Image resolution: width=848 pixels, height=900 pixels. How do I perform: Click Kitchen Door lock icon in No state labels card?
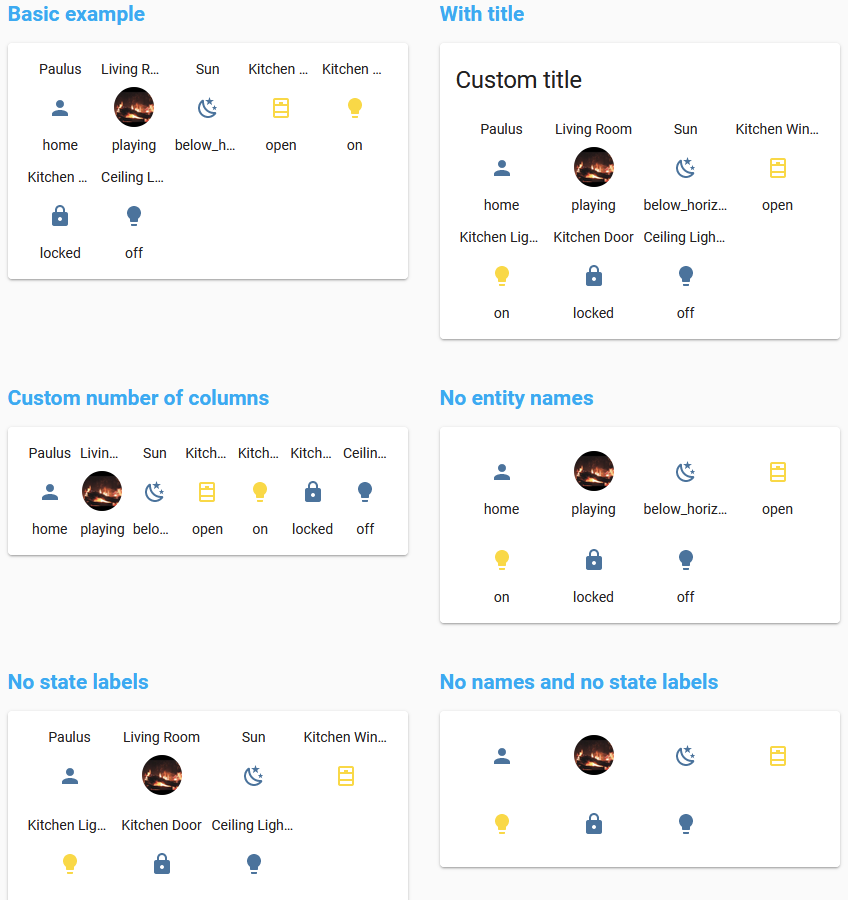pyautogui.click(x=162, y=864)
